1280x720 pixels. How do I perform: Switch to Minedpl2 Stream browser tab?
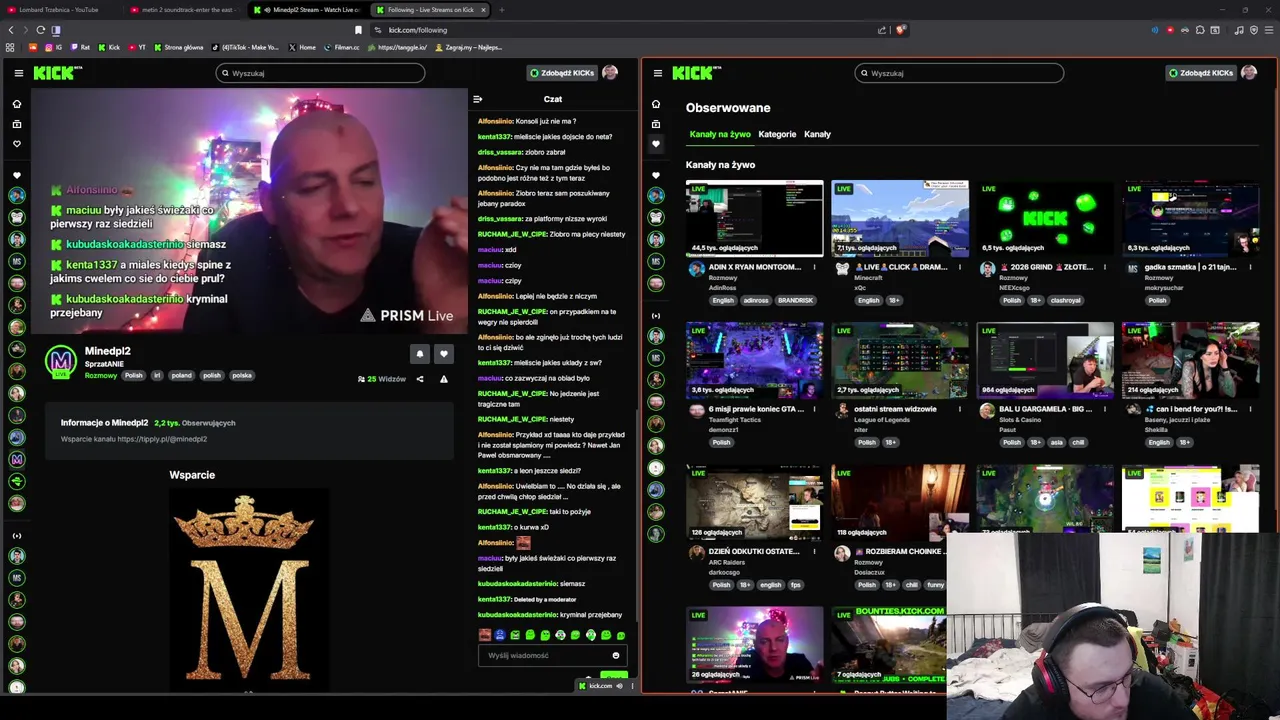click(x=307, y=10)
